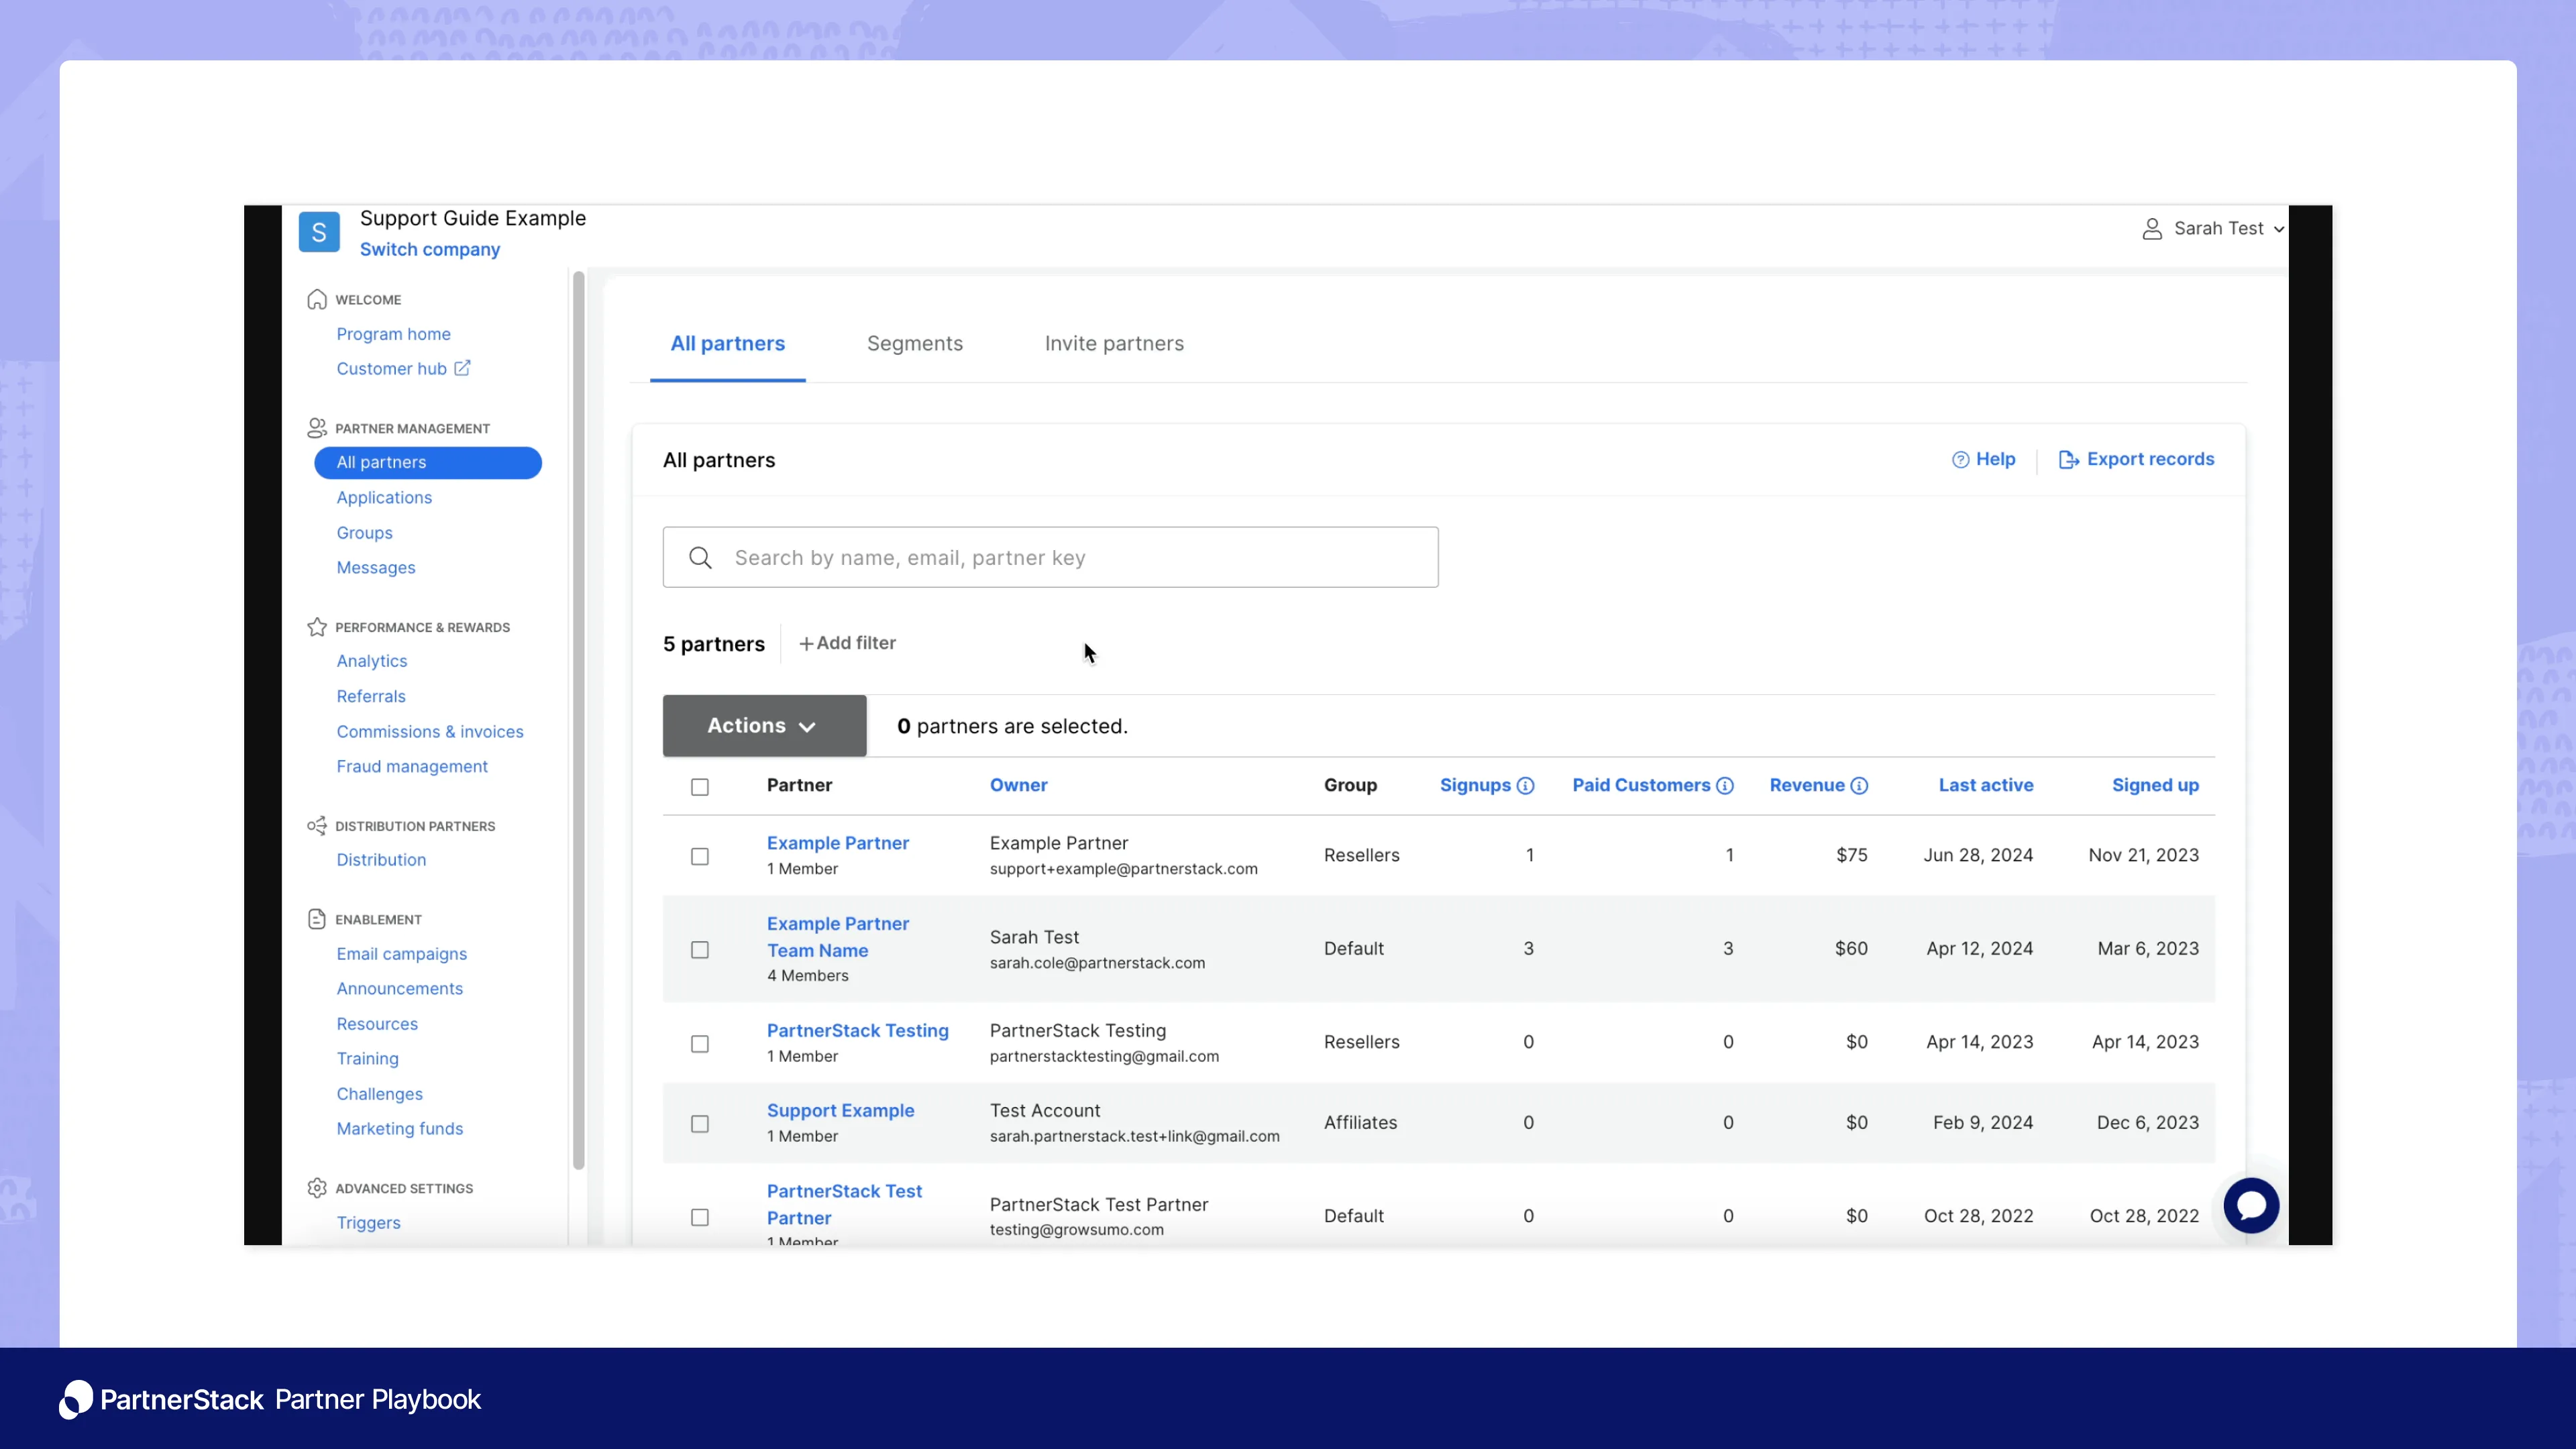Click the Signups info icon
Viewport: 2576px width, 1449px height.
pos(1525,786)
